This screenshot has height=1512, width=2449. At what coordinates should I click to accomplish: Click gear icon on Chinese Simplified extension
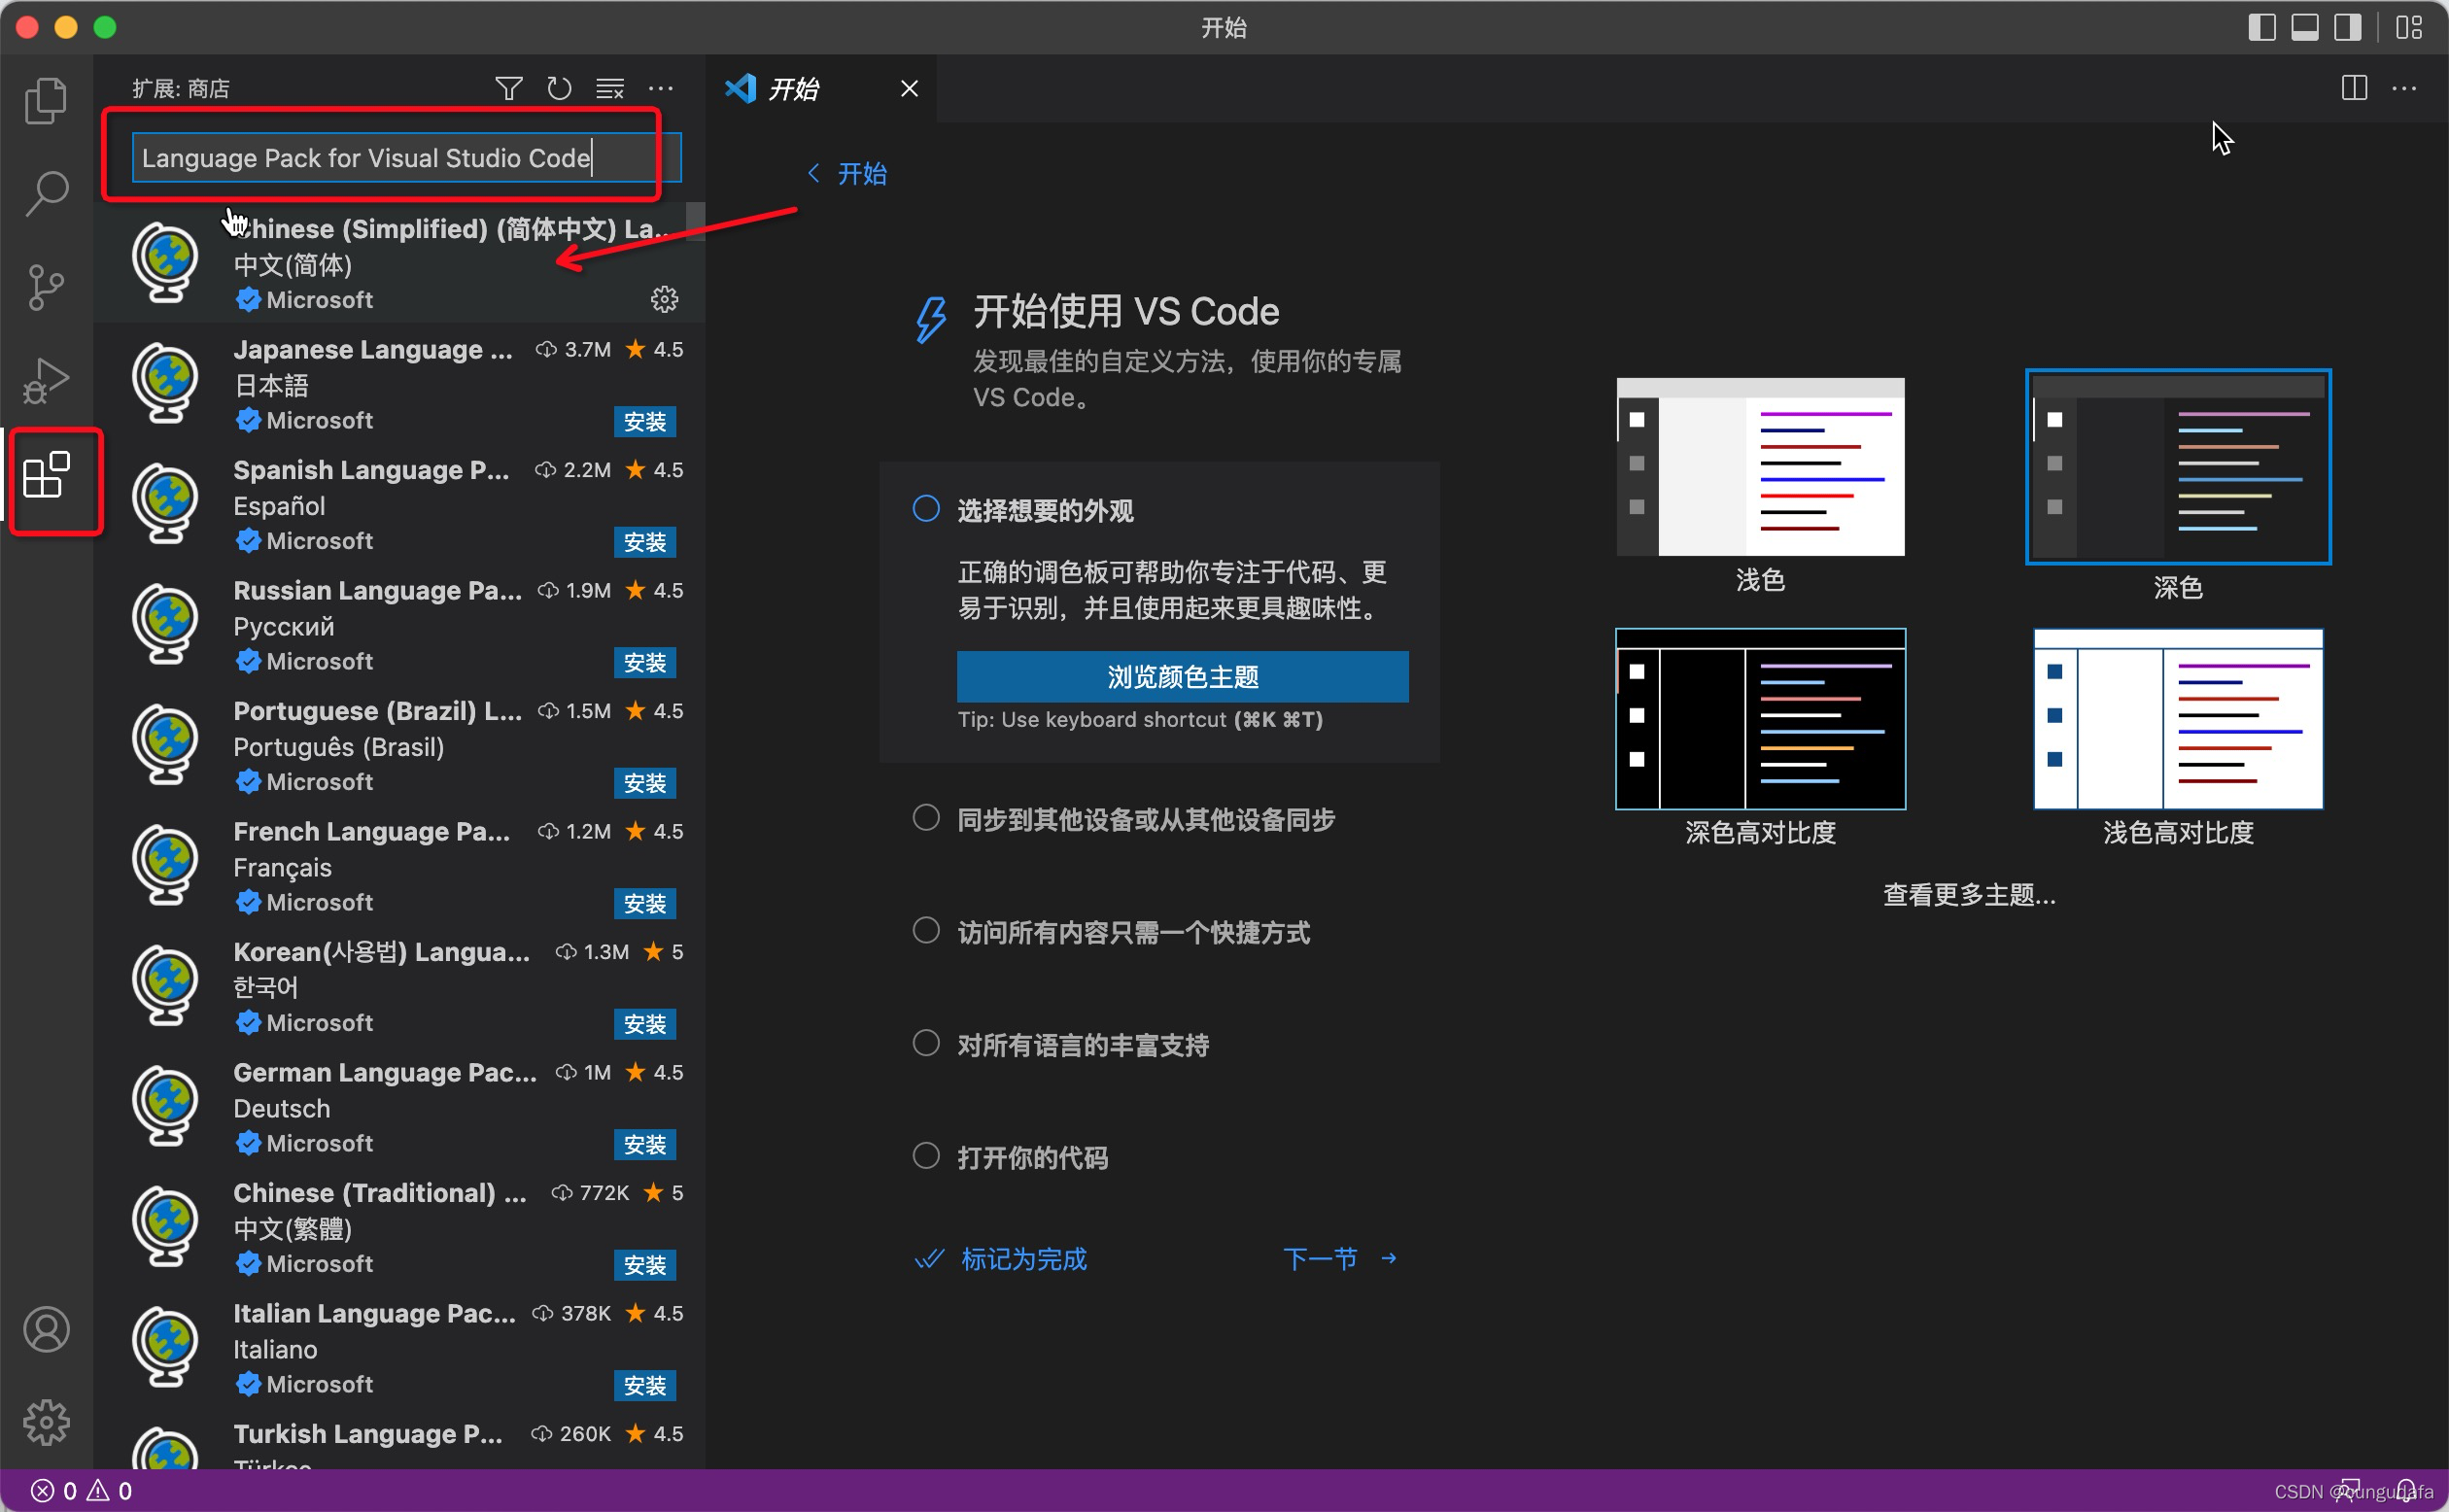tap(664, 299)
